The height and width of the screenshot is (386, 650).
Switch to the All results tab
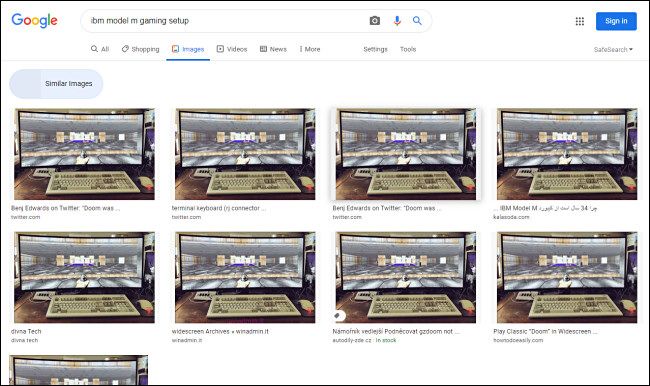tap(100, 49)
